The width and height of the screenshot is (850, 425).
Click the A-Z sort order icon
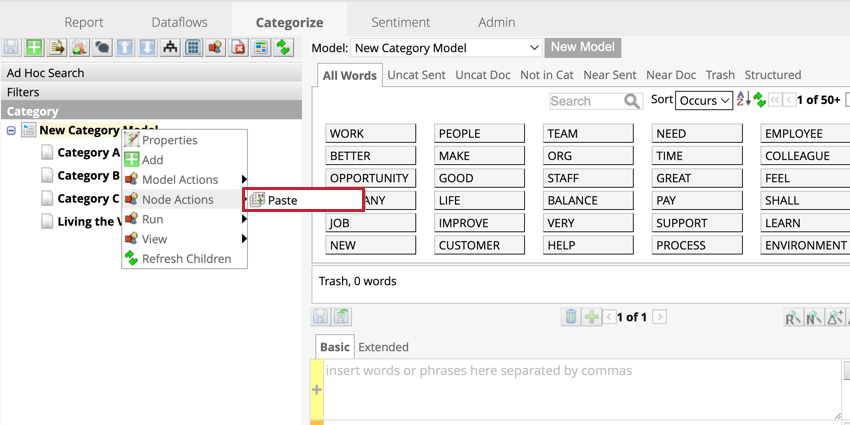pyautogui.click(x=742, y=100)
